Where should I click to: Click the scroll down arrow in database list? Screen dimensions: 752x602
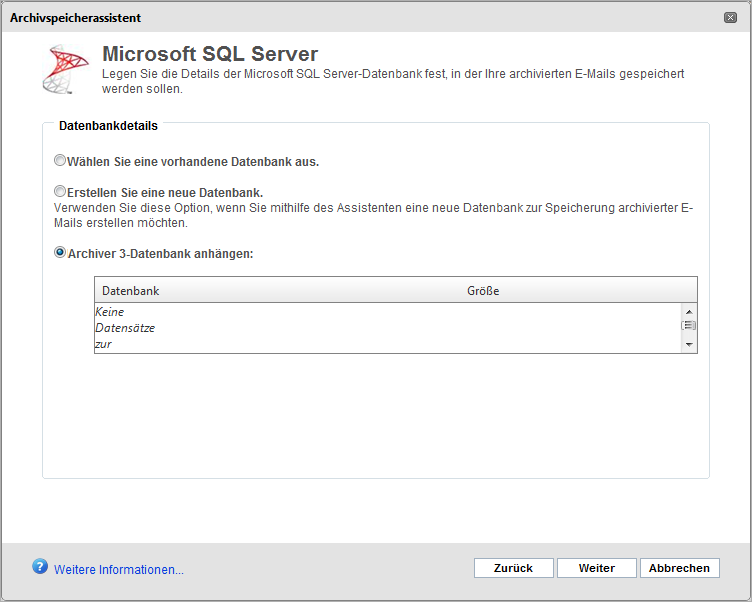click(x=689, y=344)
